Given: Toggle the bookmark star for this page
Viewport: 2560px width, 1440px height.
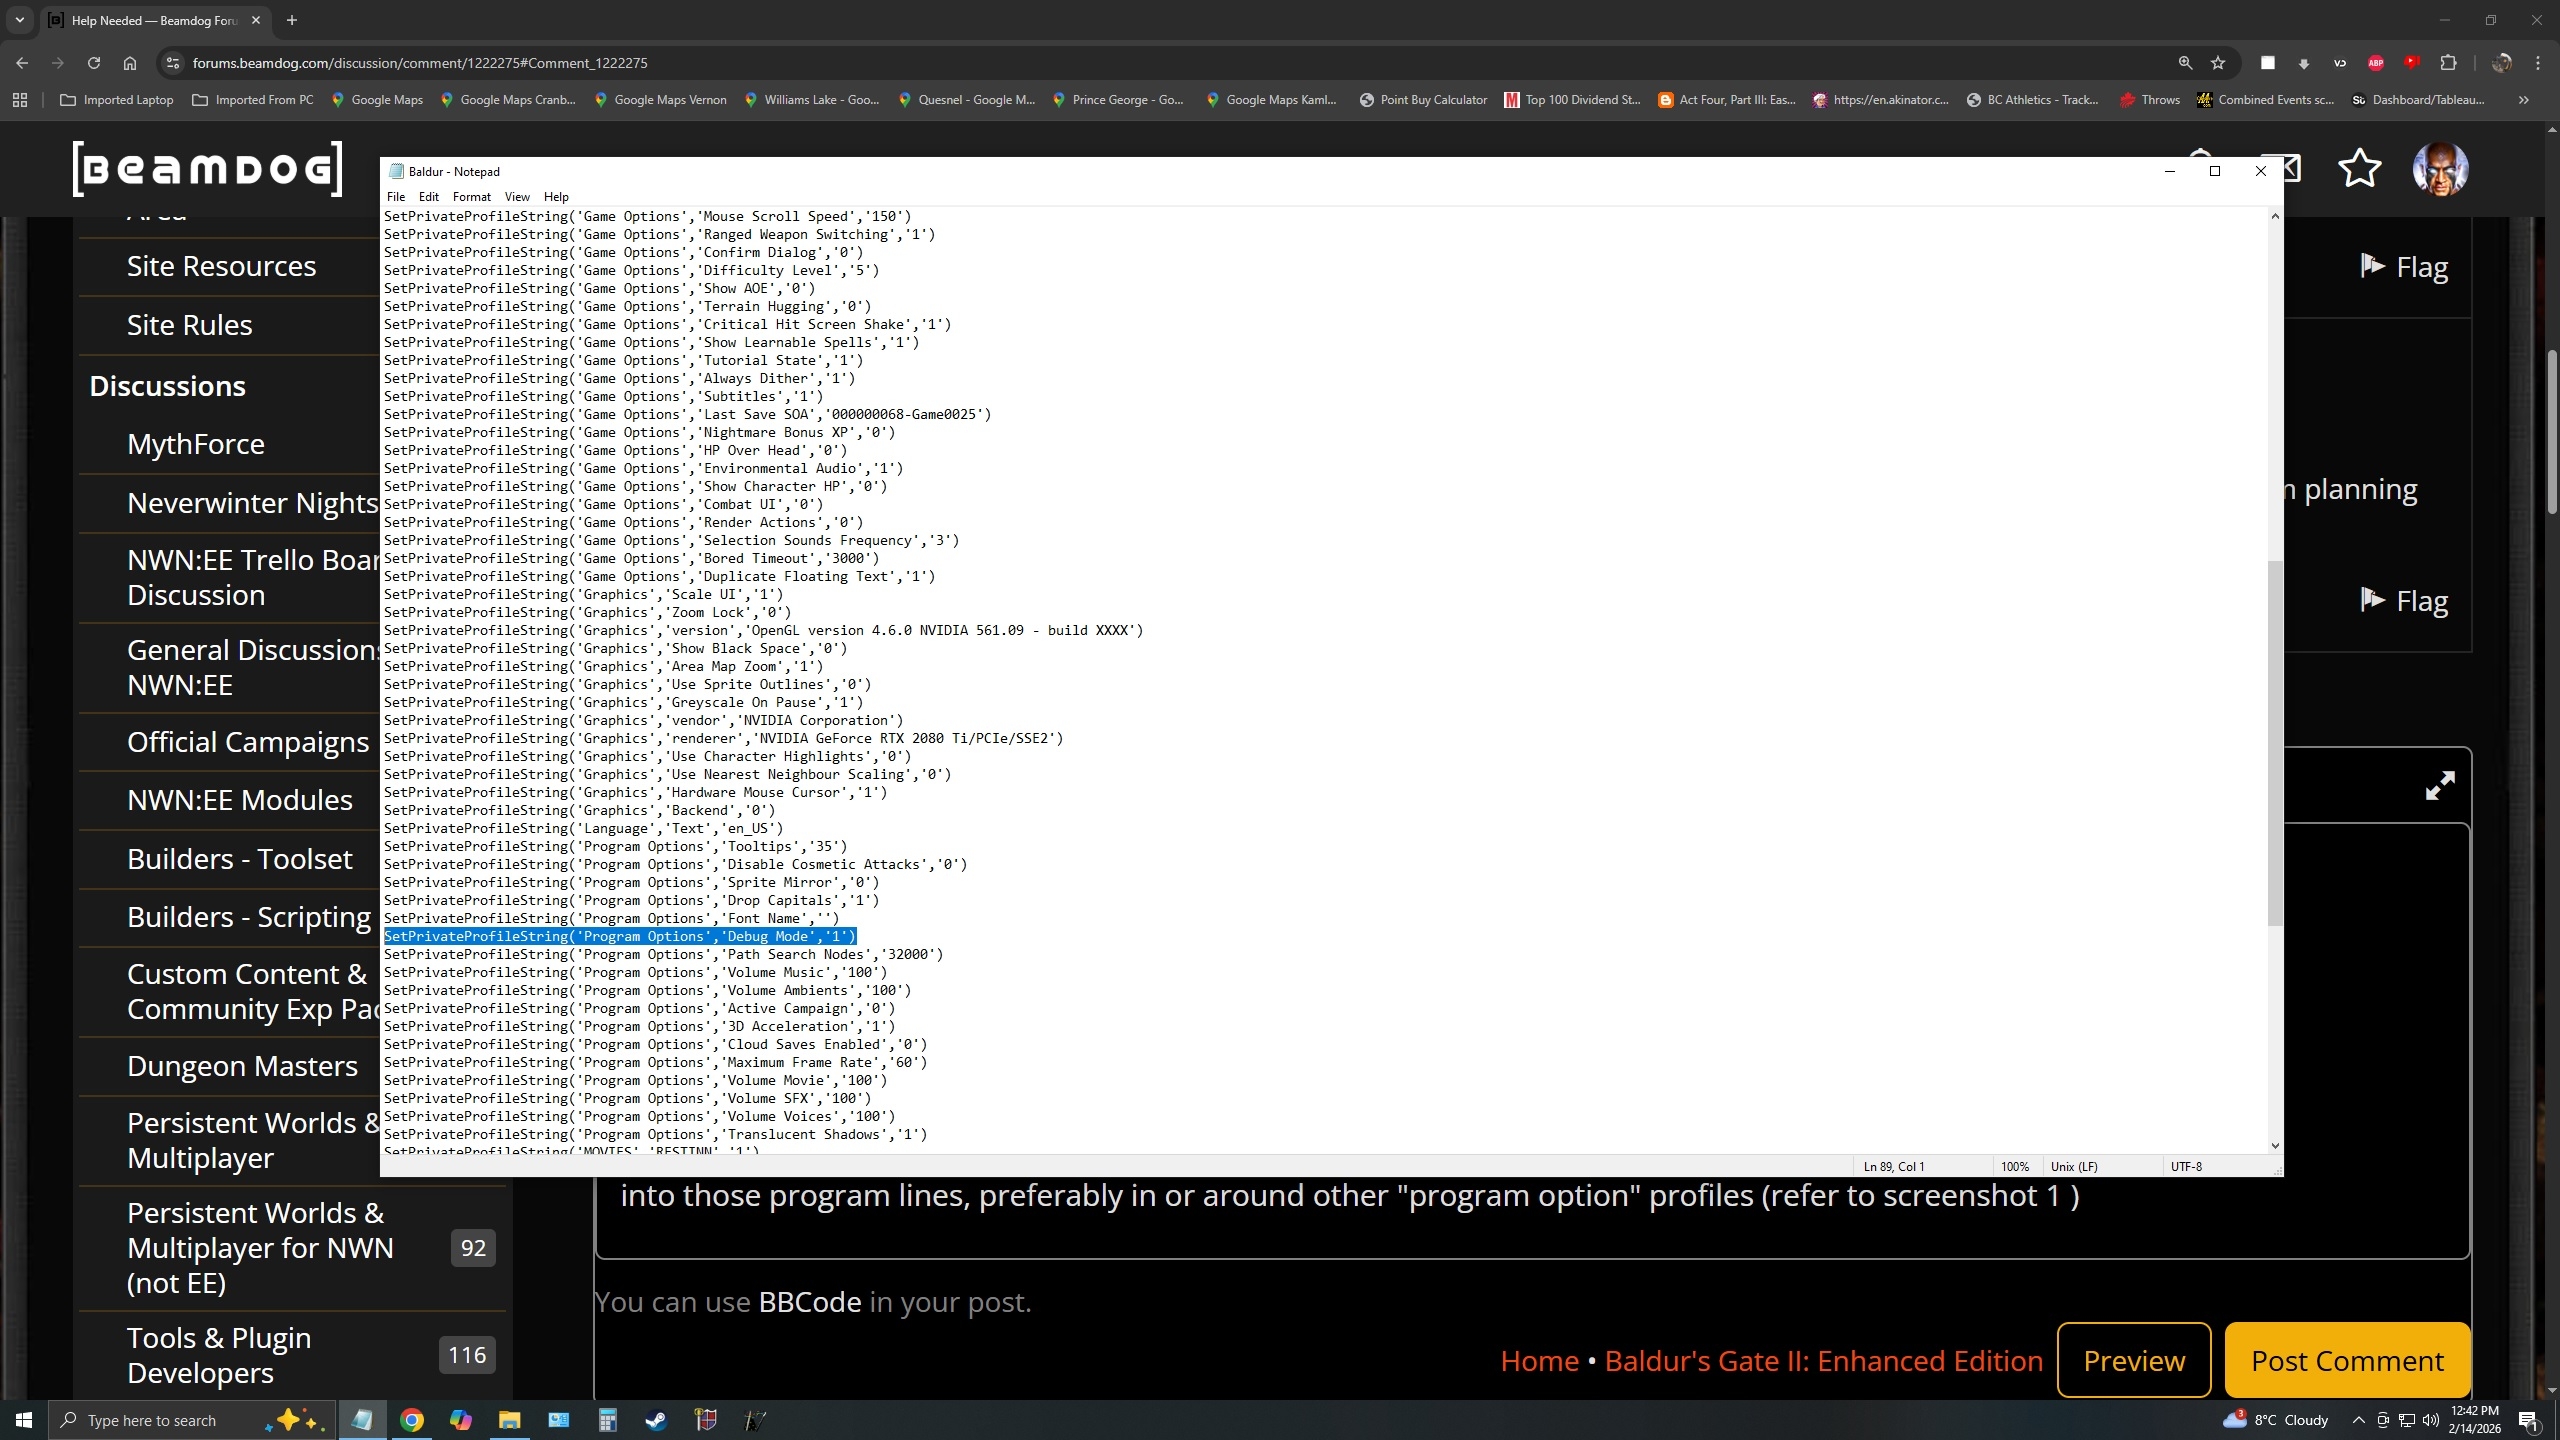Looking at the screenshot, I should [x=2216, y=62].
